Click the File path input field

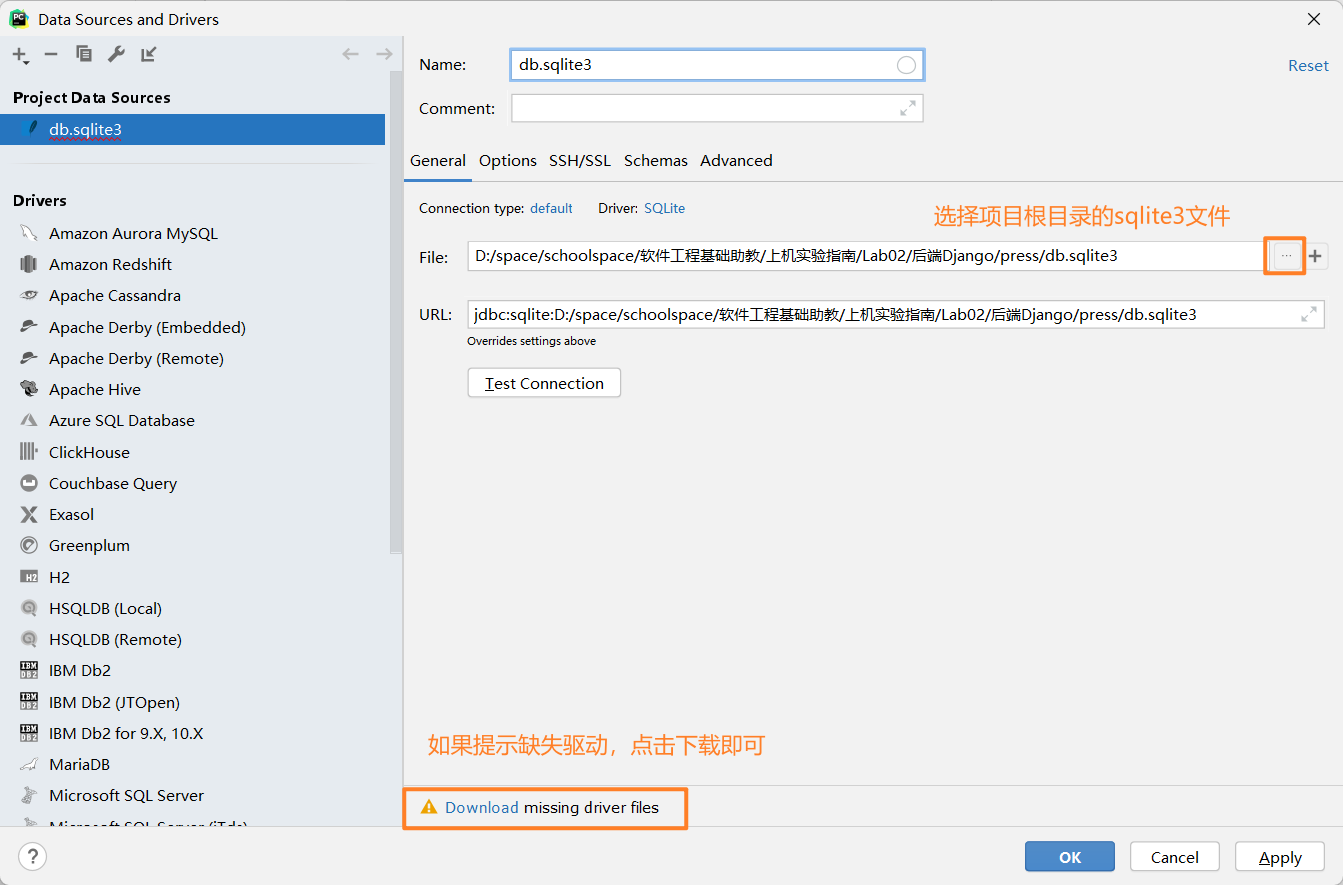point(866,256)
